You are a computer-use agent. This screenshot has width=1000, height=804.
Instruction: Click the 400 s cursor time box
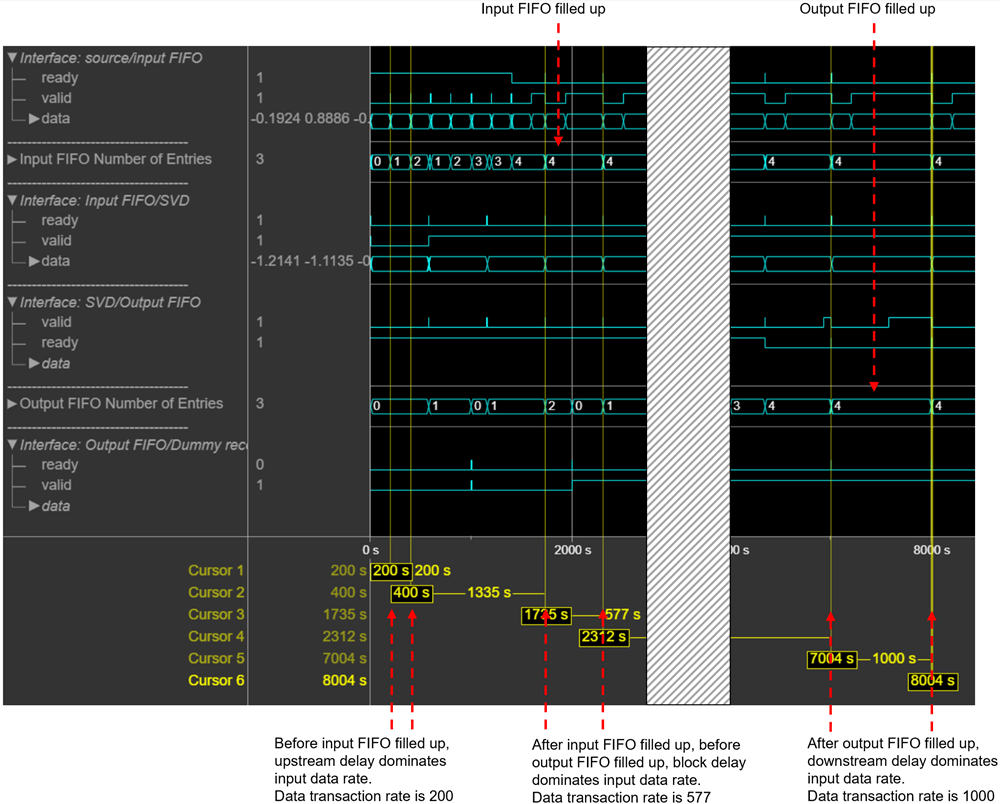click(412, 593)
